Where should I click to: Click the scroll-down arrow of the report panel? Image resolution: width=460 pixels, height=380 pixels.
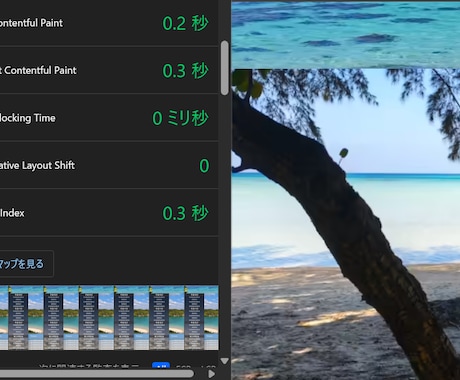(x=225, y=361)
